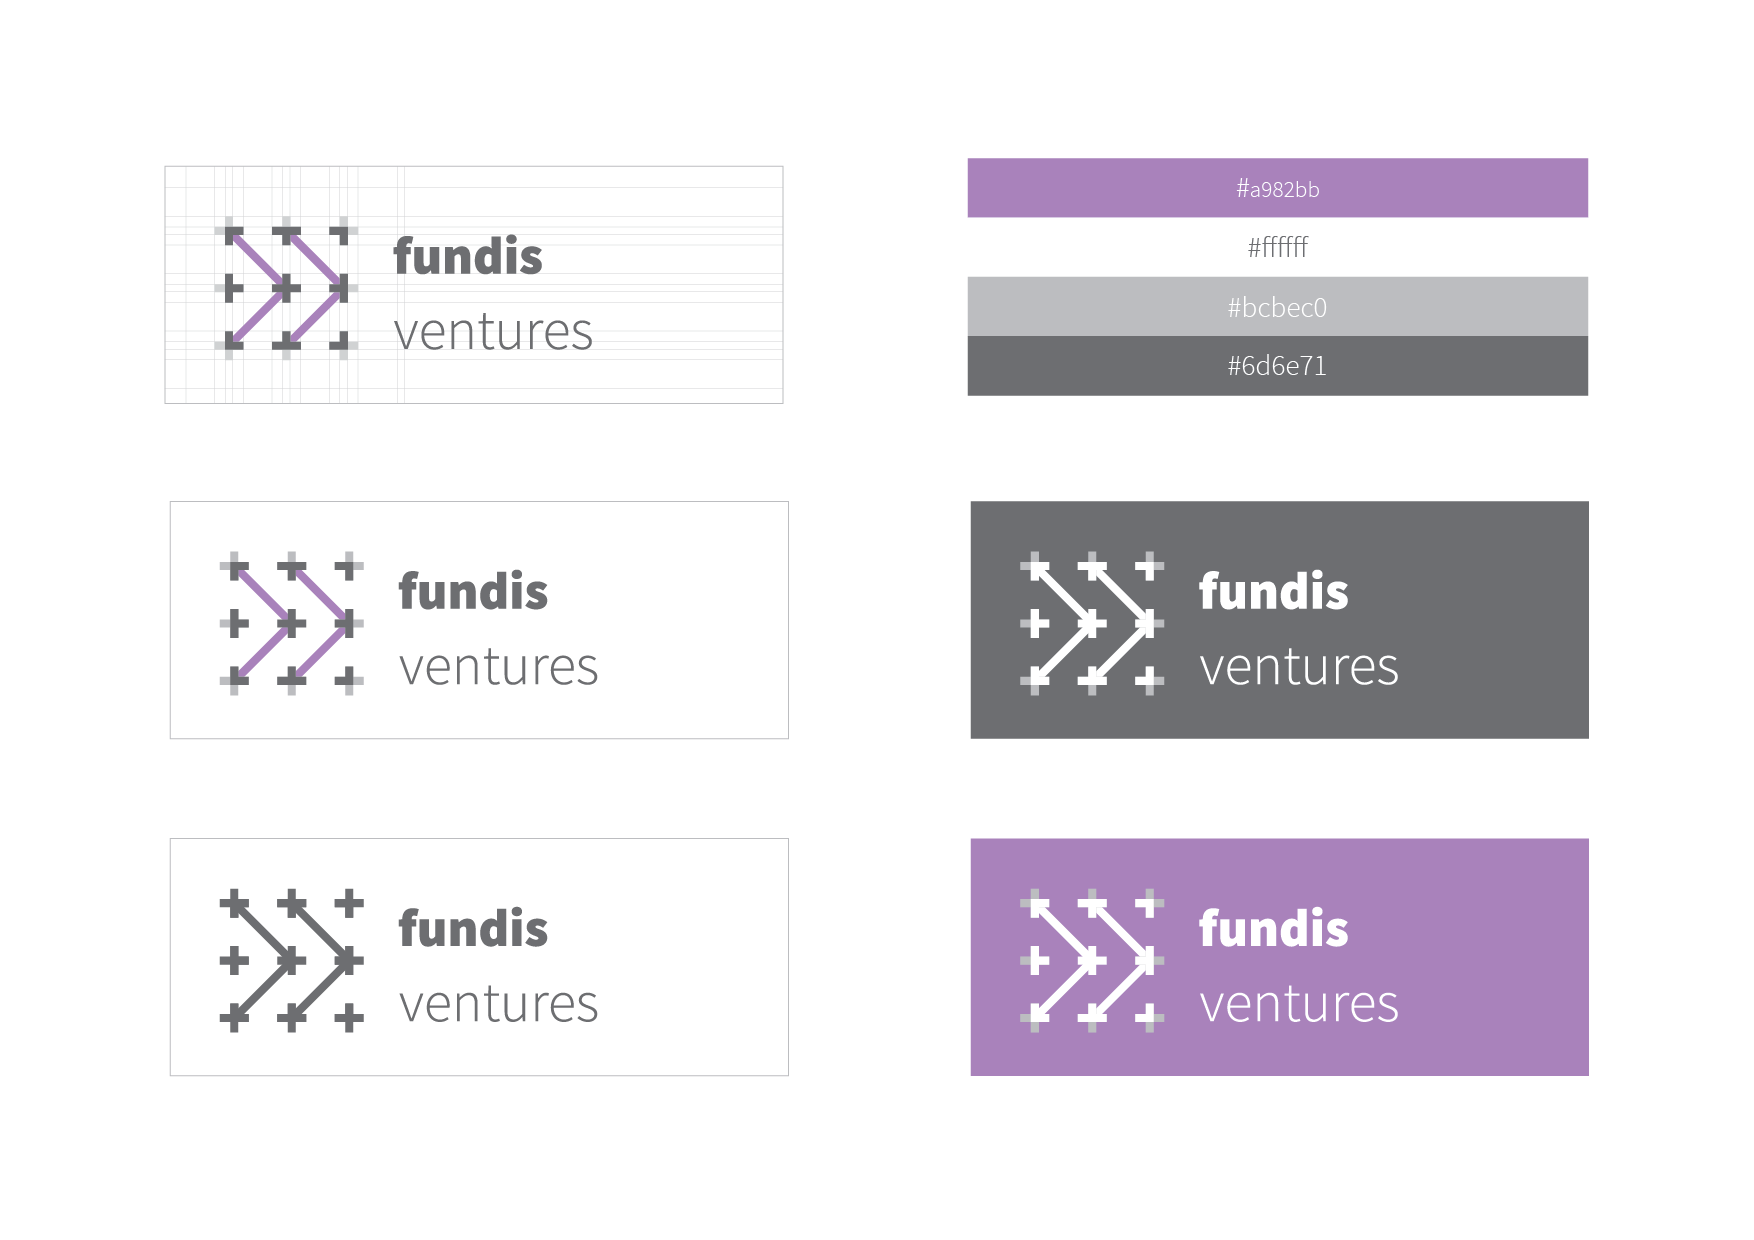Click the purple chevron icon in the white logo
Screen dimensions: 1754x1240
click(x=292, y=623)
